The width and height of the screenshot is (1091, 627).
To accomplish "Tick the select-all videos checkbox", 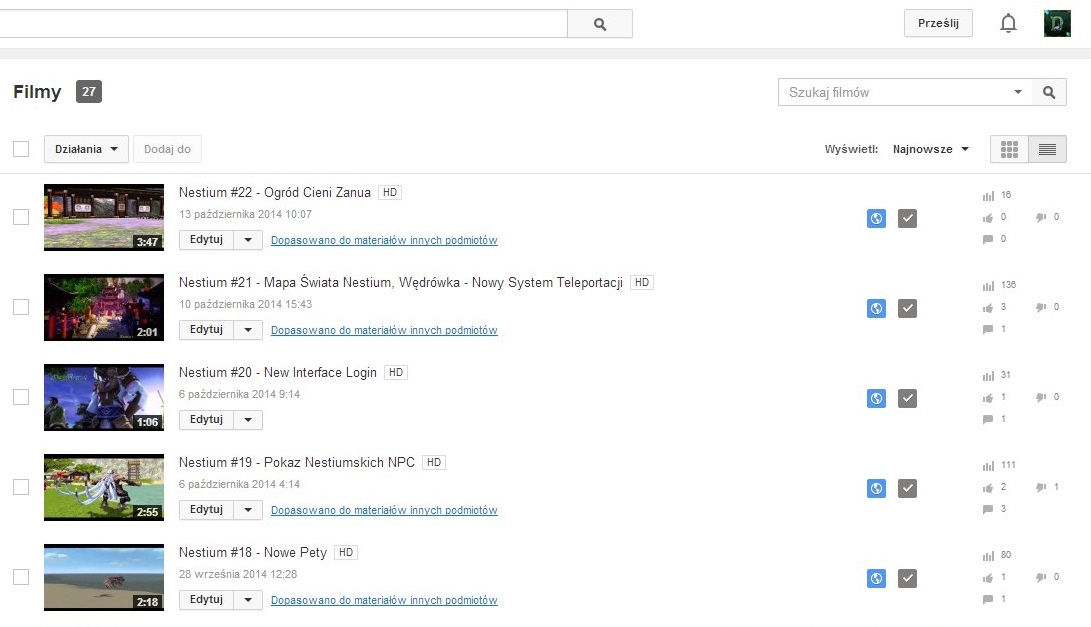I will click(21, 149).
